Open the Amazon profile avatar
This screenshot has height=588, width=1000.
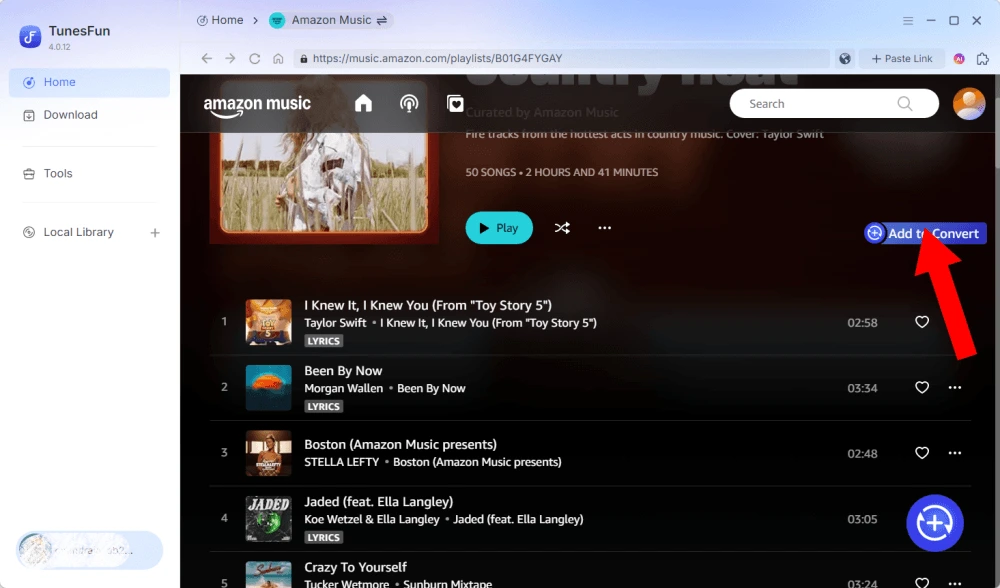click(969, 103)
